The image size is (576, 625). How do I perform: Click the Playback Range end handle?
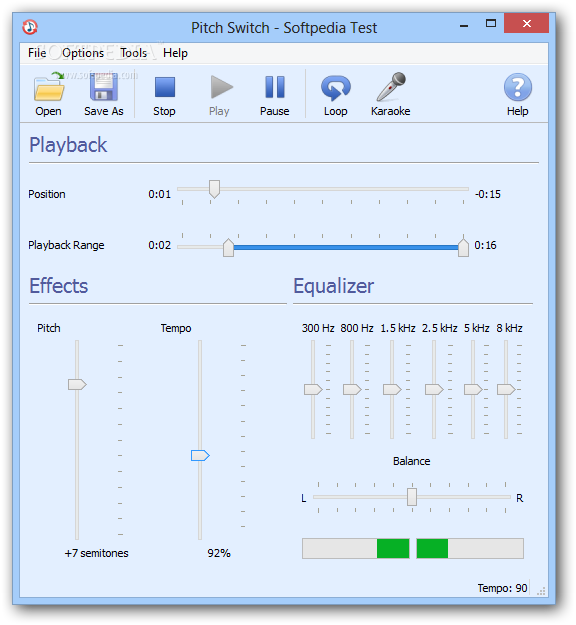(463, 248)
